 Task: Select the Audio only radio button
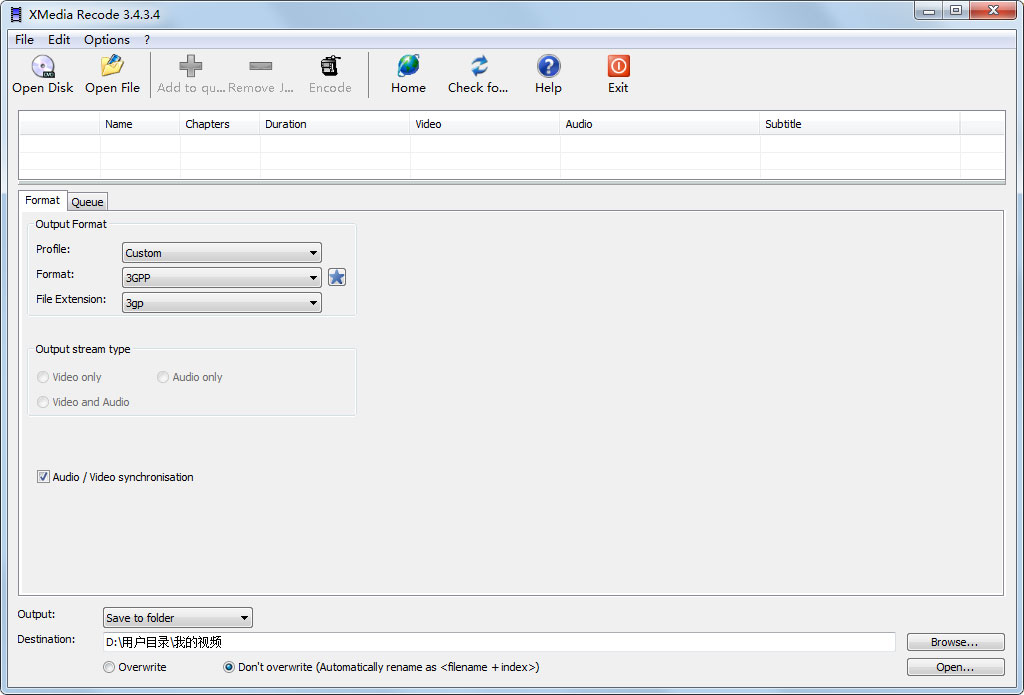point(163,377)
